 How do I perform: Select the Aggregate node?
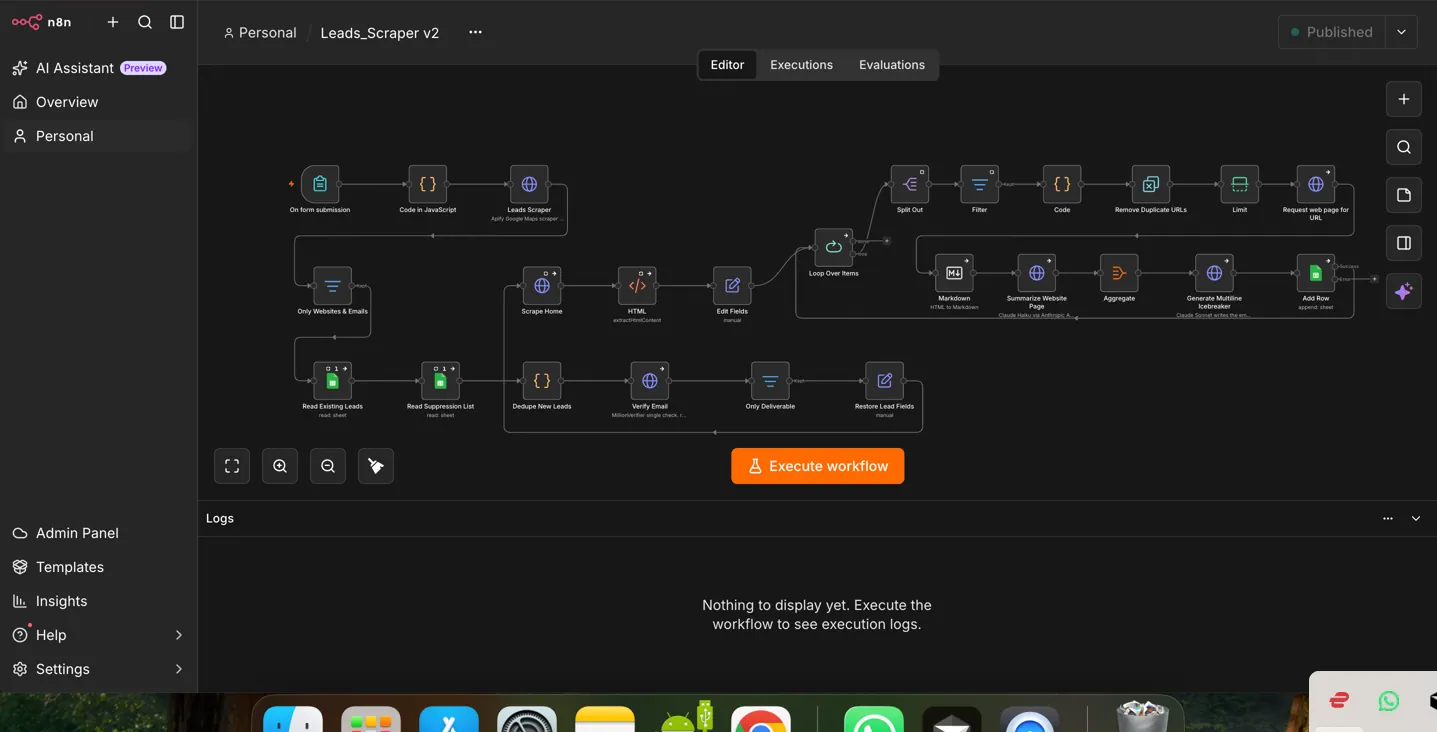pyautogui.click(x=1119, y=273)
